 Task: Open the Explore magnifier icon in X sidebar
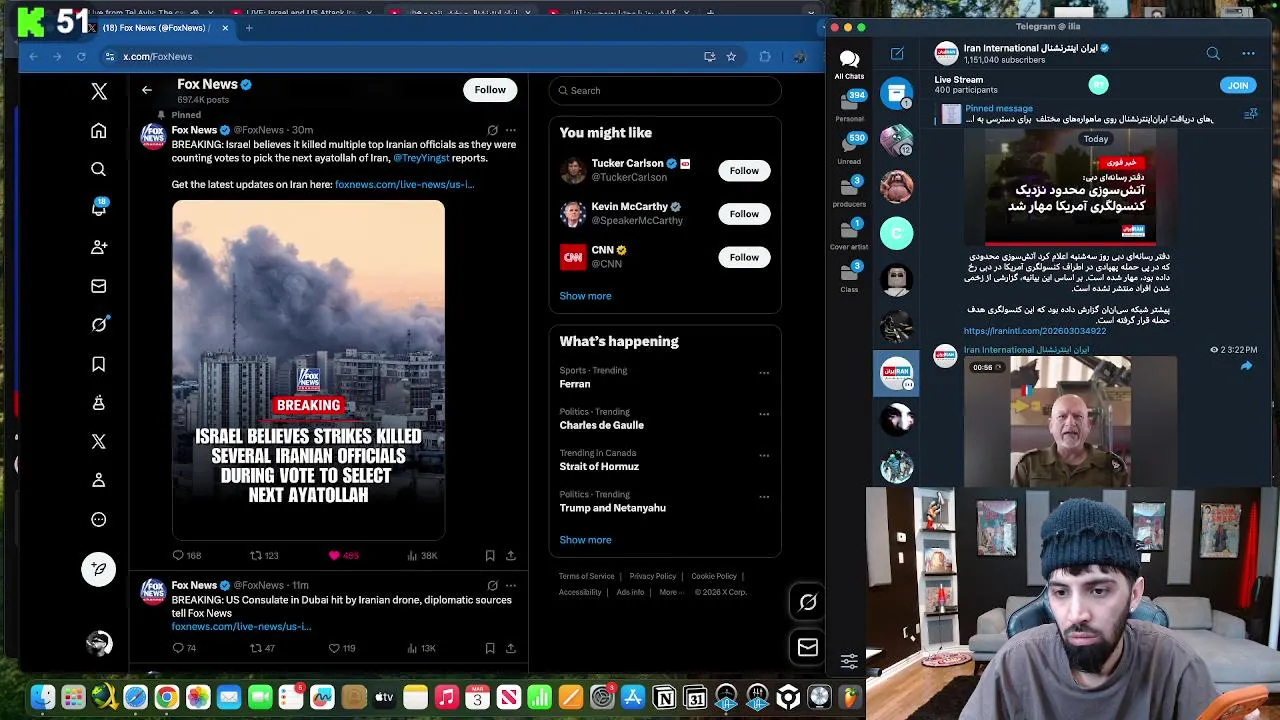[98, 170]
